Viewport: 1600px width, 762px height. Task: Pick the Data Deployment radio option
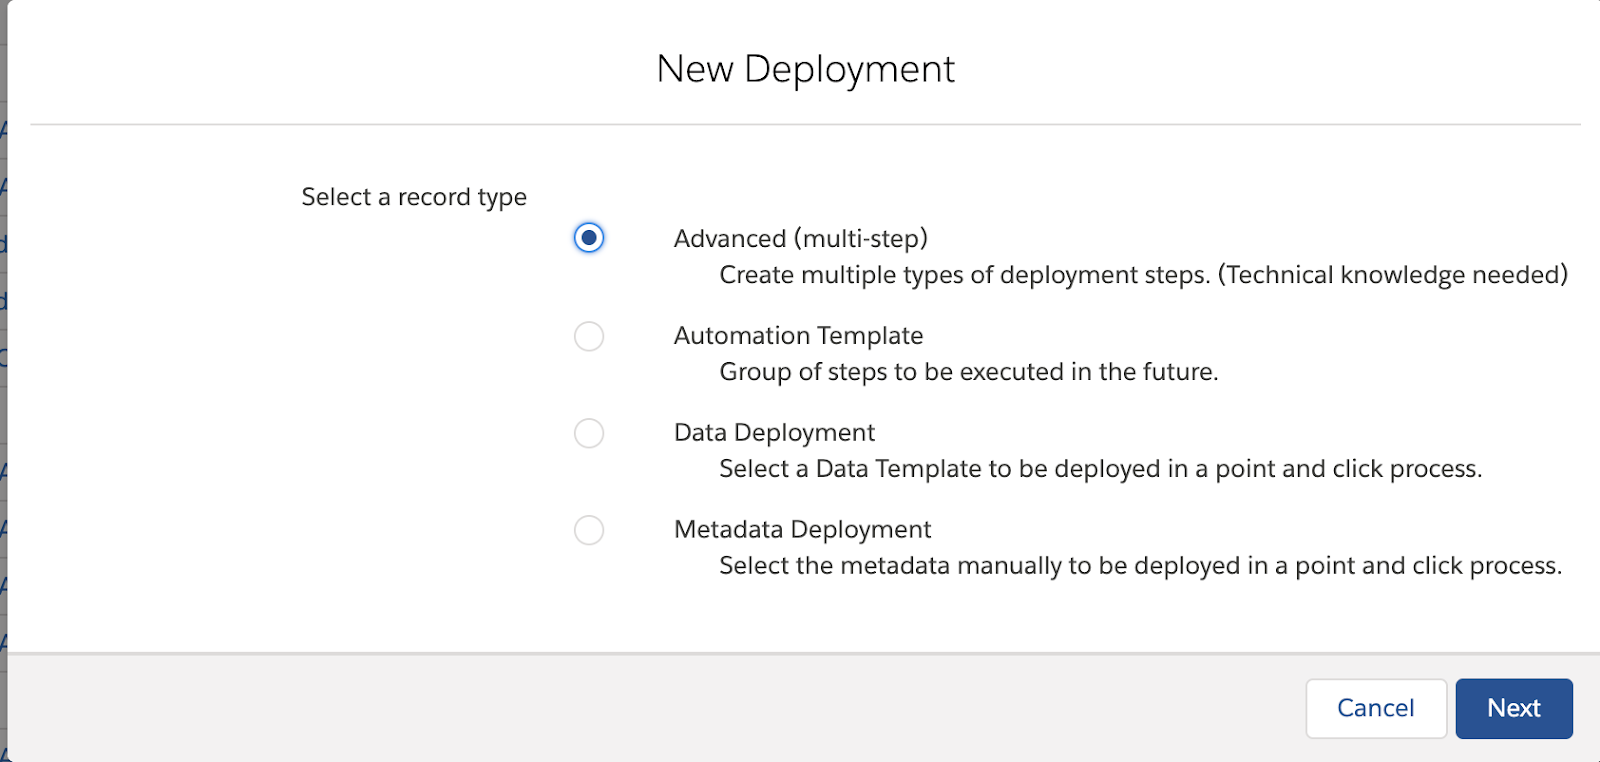point(589,433)
